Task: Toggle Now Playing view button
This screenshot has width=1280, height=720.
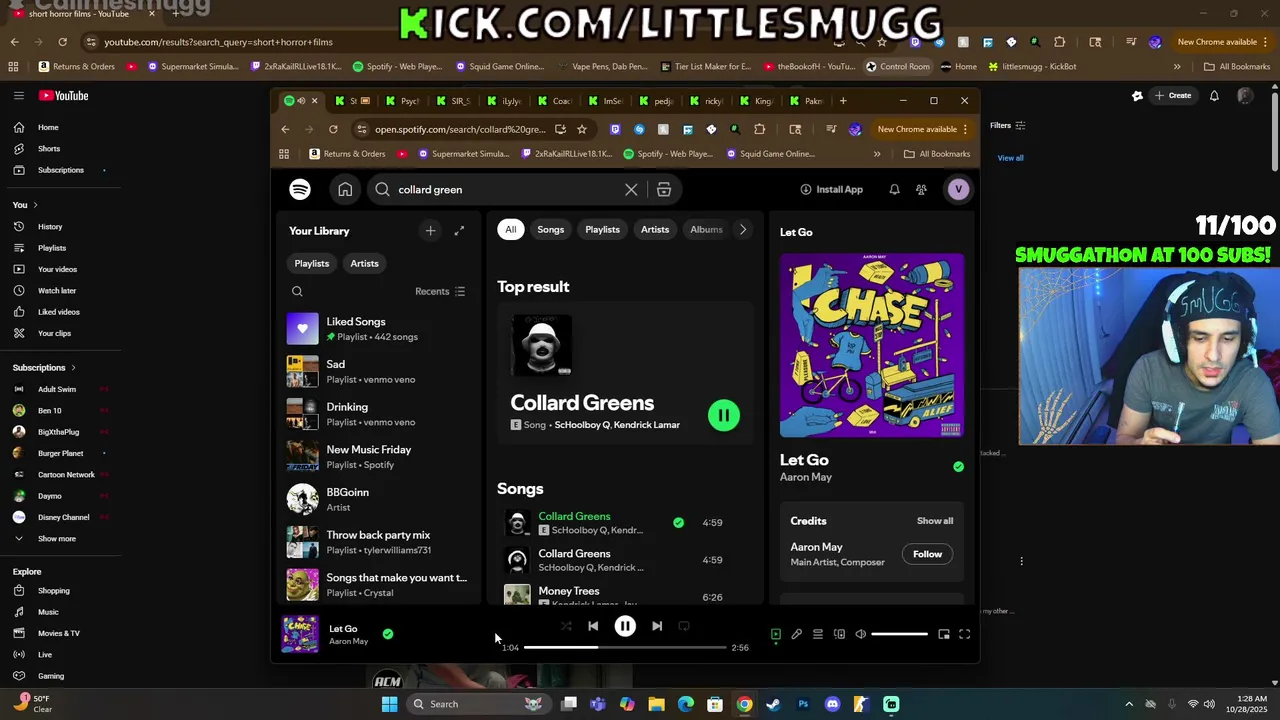Action: (x=776, y=634)
